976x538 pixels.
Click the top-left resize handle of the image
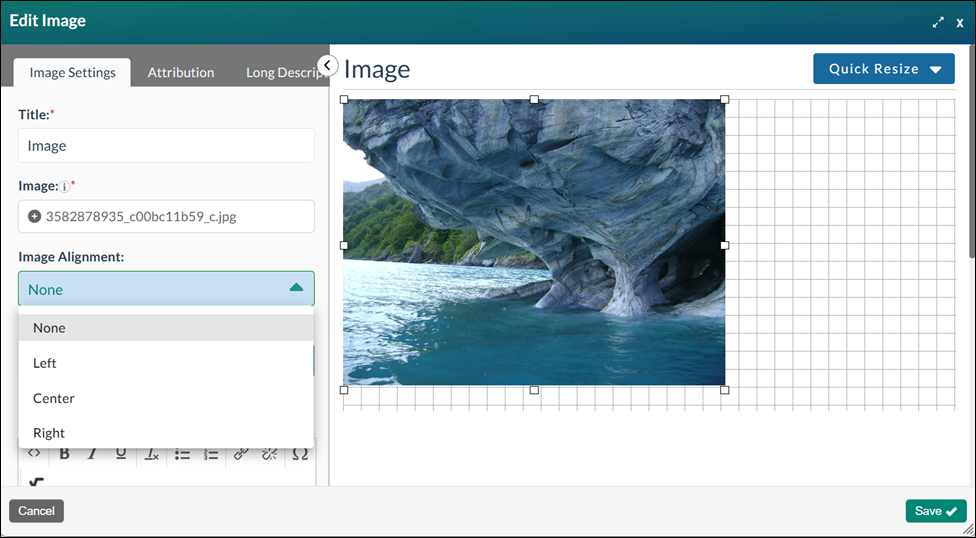344,99
